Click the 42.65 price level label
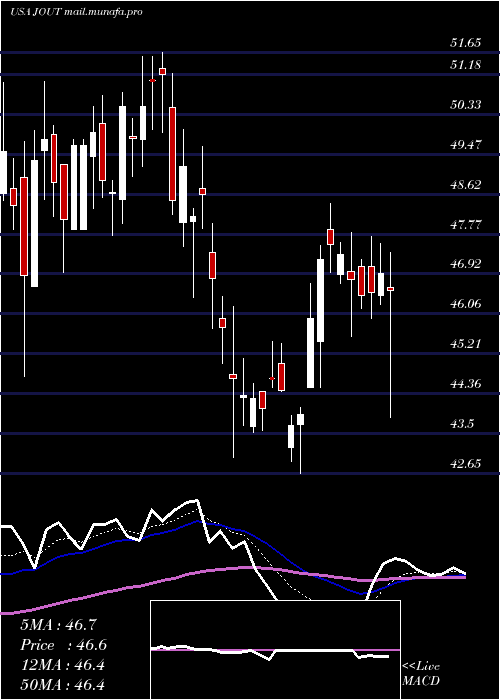 pyautogui.click(x=465, y=463)
